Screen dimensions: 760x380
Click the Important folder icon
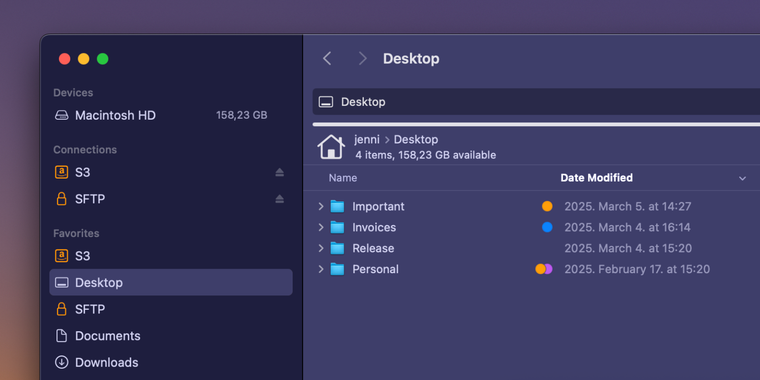pyautogui.click(x=337, y=206)
